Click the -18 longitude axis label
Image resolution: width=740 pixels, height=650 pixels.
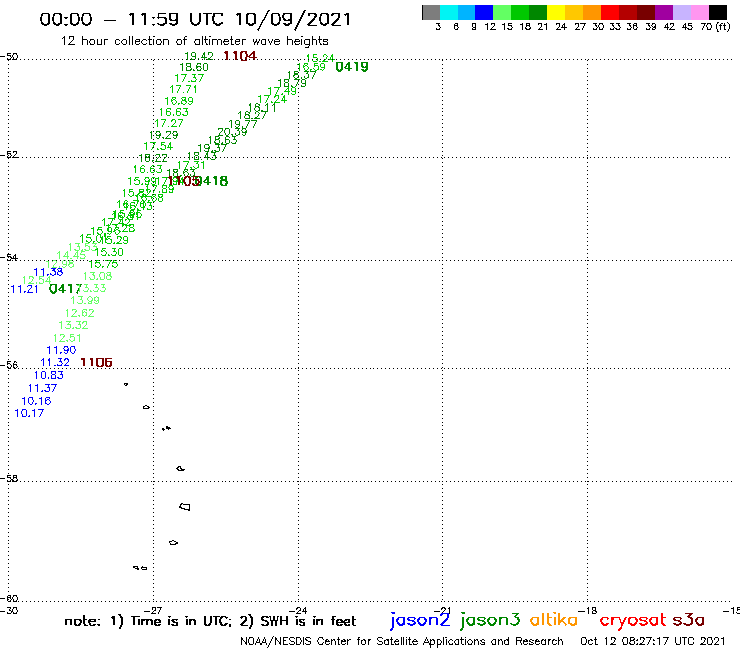click(x=588, y=610)
